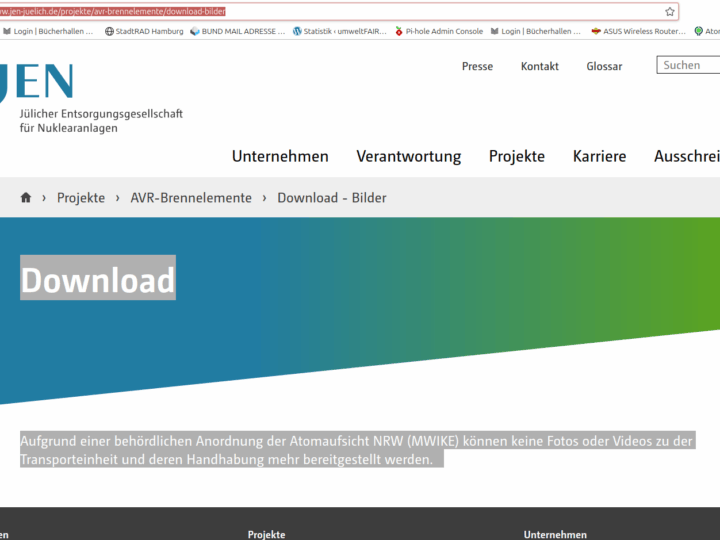
Task: Click the Download page heading
Action: (x=98, y=279)
